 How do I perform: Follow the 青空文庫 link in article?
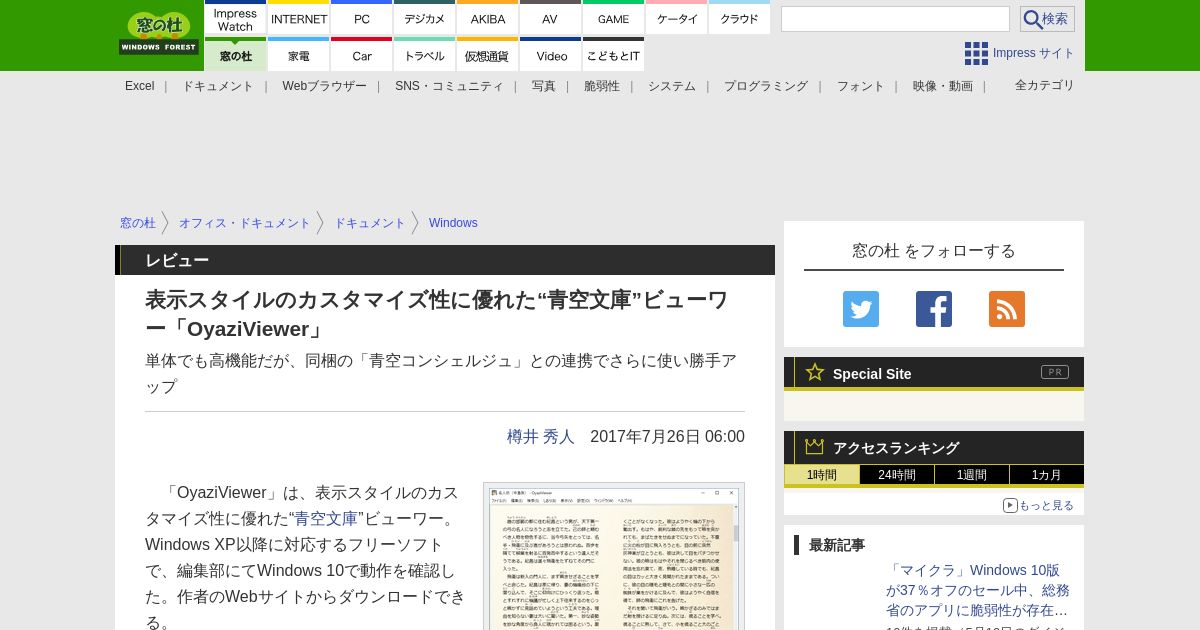tap(326, 519)
